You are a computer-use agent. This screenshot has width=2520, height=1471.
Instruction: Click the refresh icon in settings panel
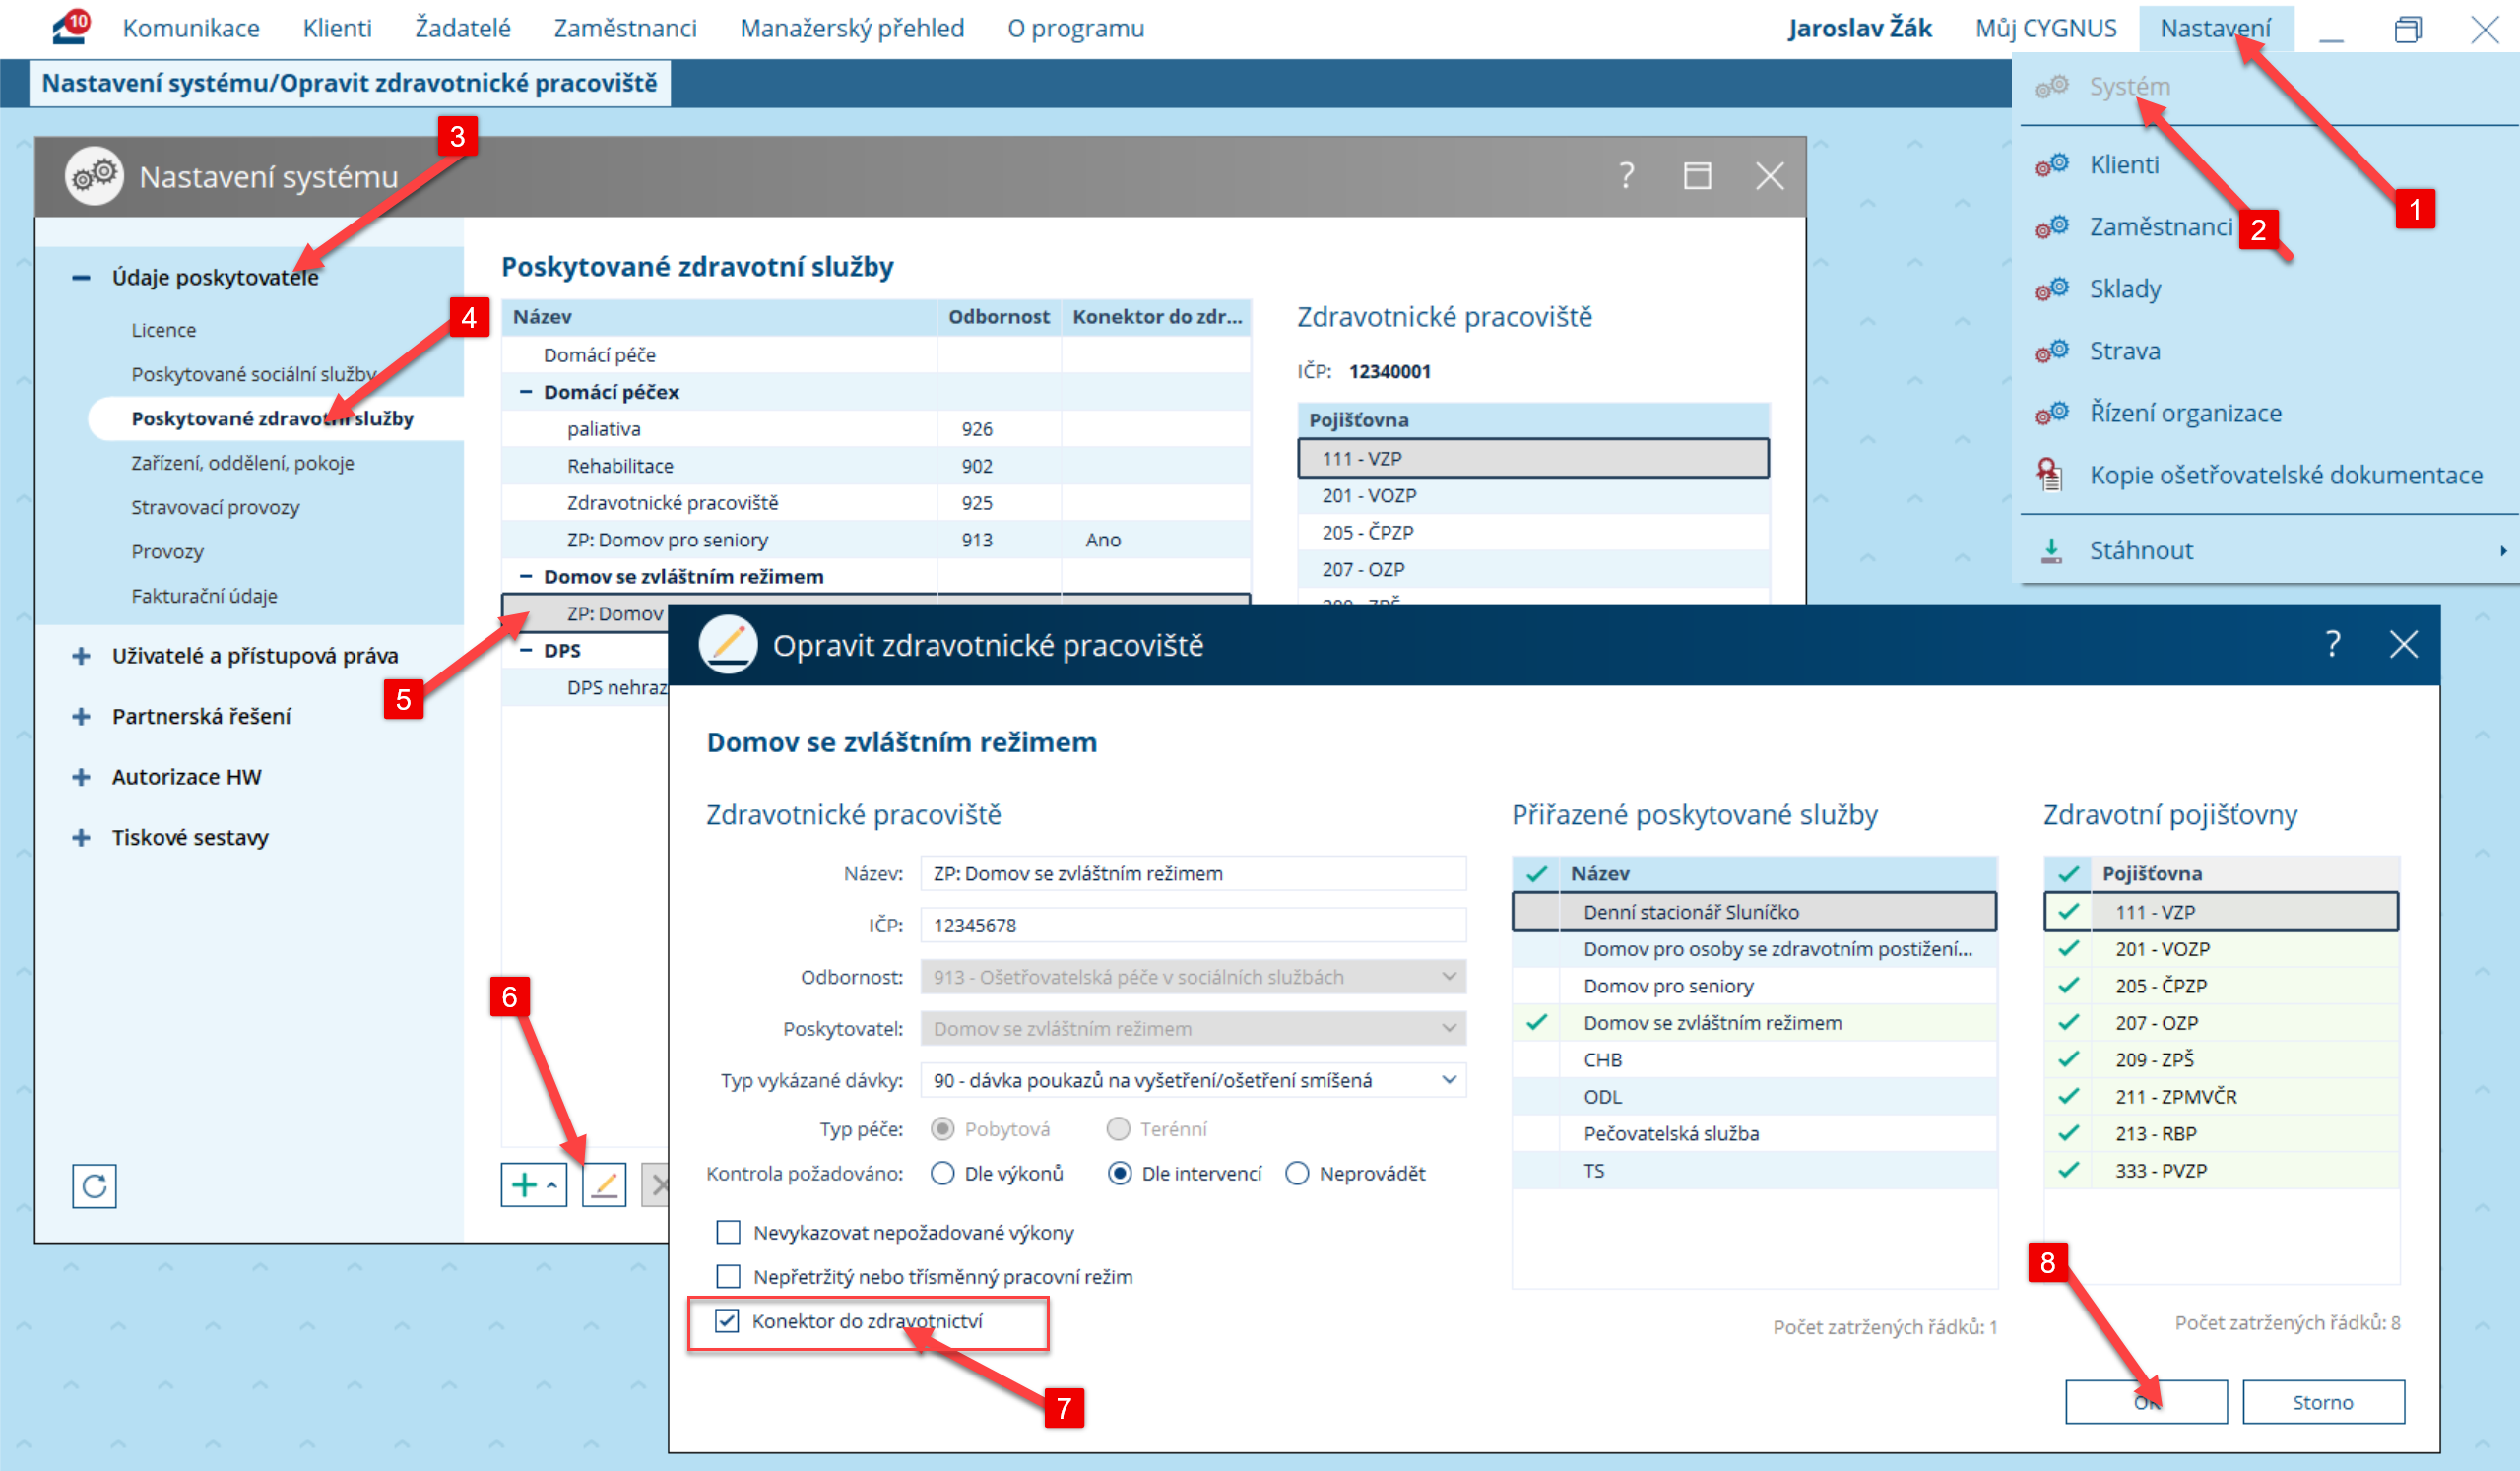point(94,1186)
